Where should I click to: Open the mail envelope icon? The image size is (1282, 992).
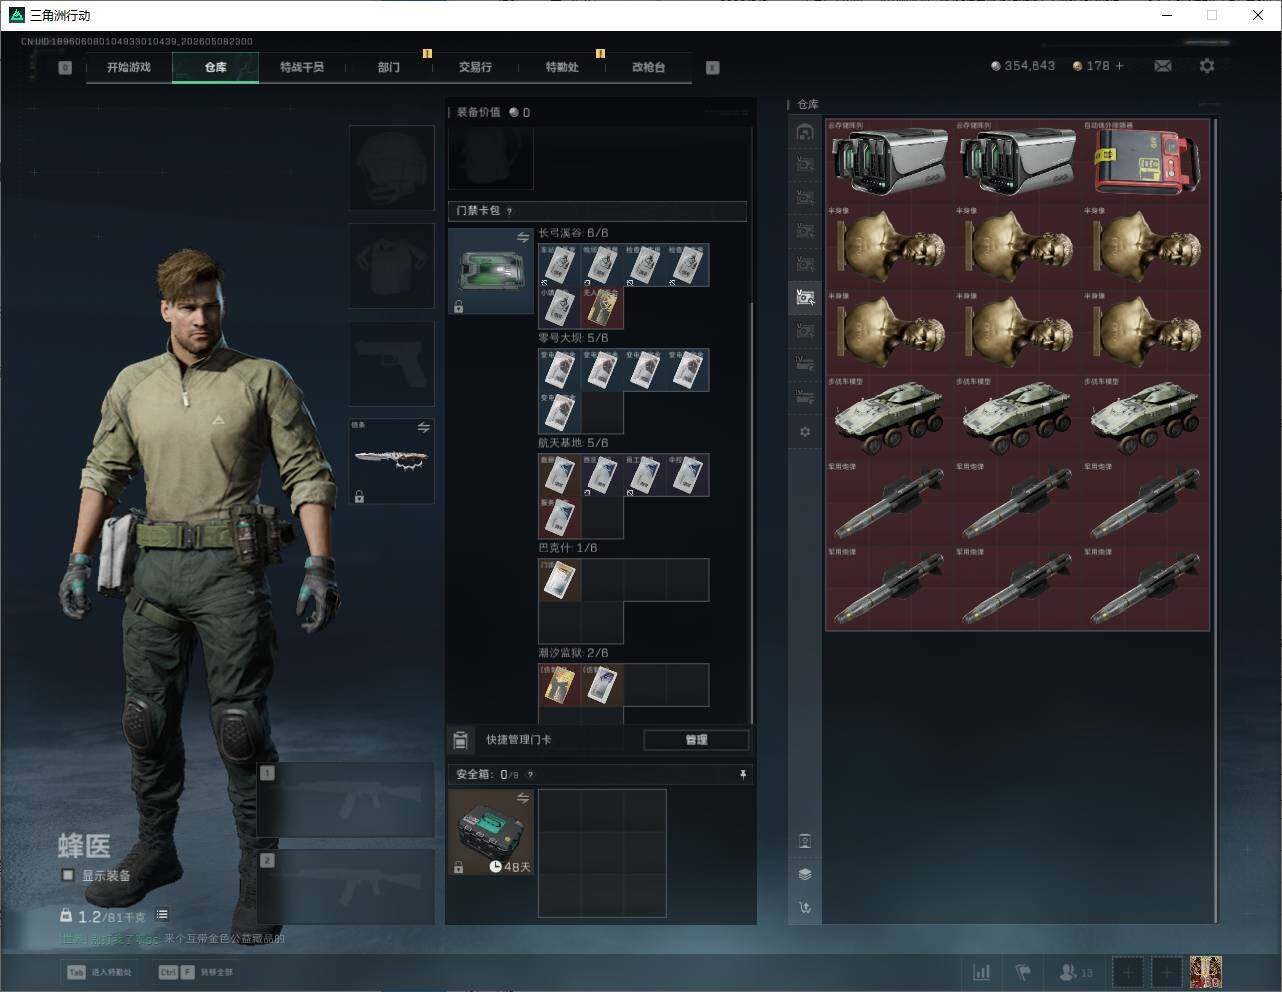(1163, 66)
